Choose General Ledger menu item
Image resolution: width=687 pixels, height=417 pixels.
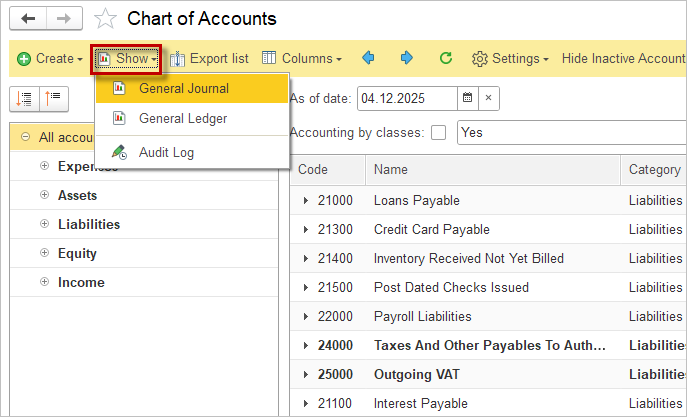coord(183,118)
